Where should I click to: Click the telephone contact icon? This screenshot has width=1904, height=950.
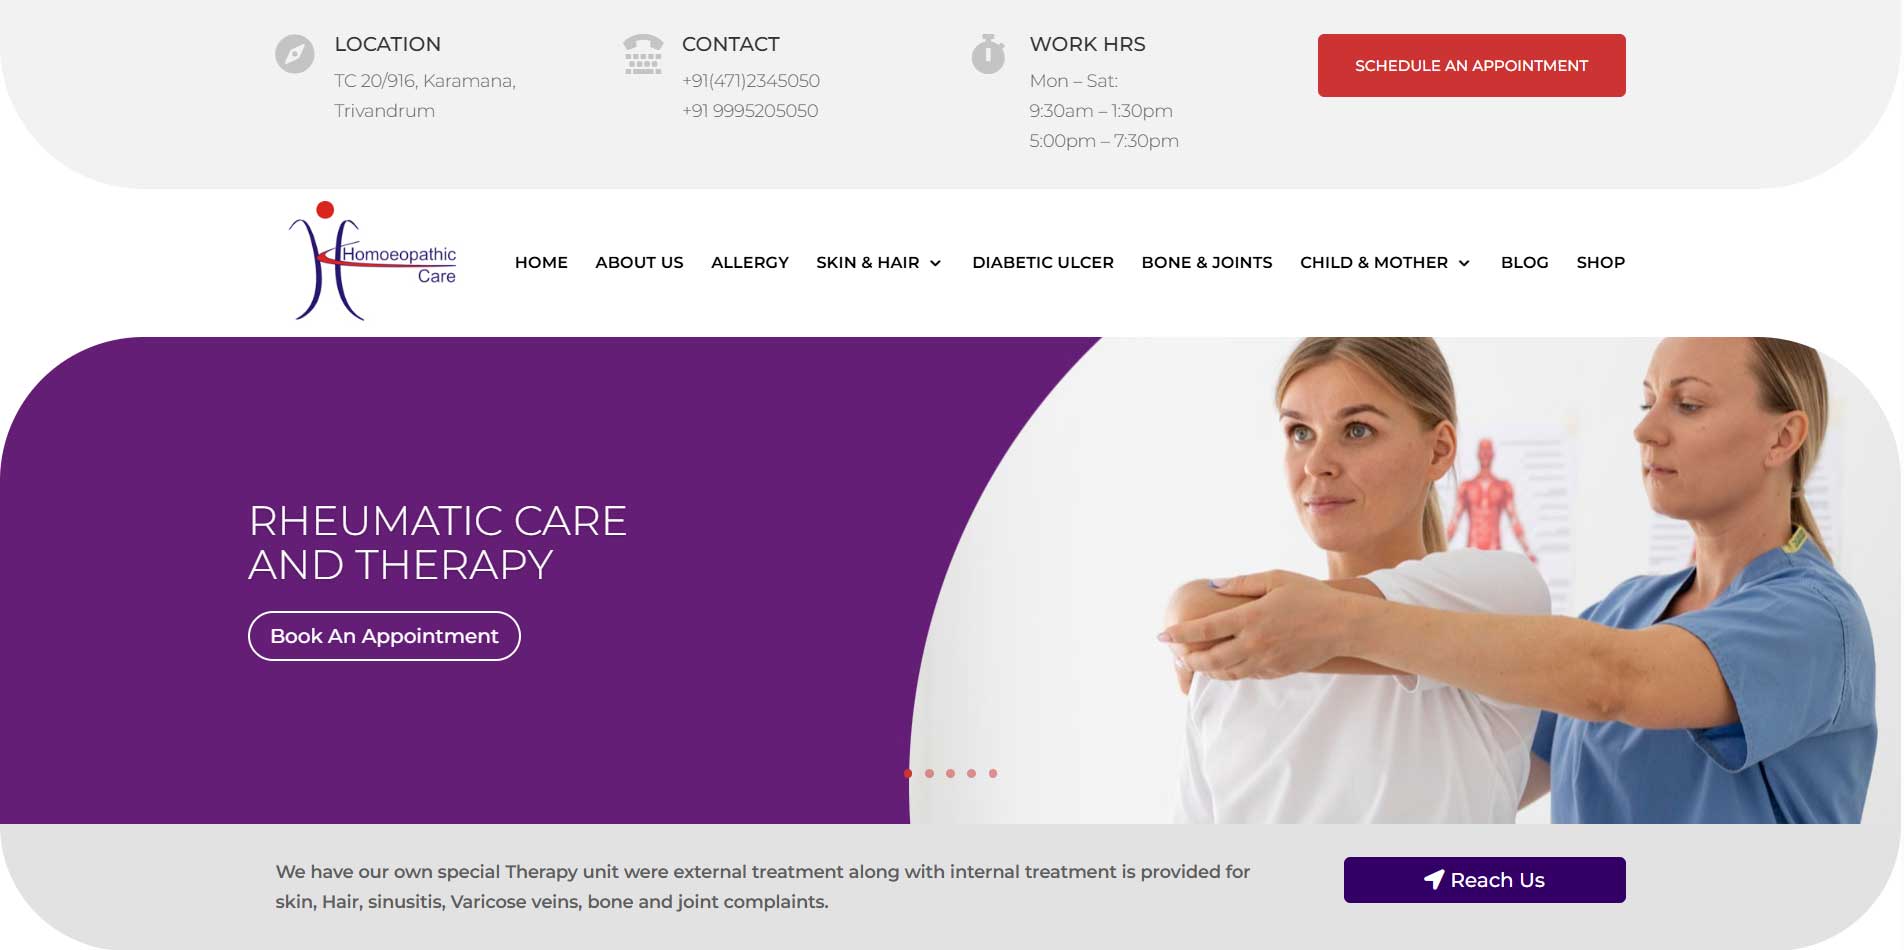point(643,54)
